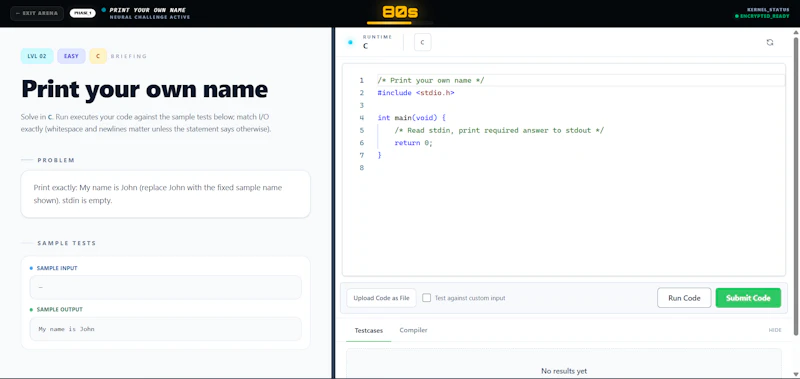
Task: Click the 'Print your own name' heading
Action: click(x=144, y=89)
